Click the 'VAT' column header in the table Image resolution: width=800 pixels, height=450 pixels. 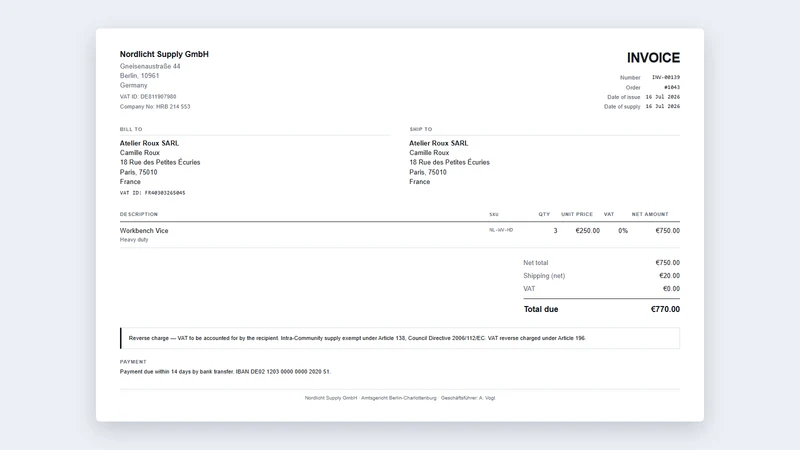(x=609, y=214)
